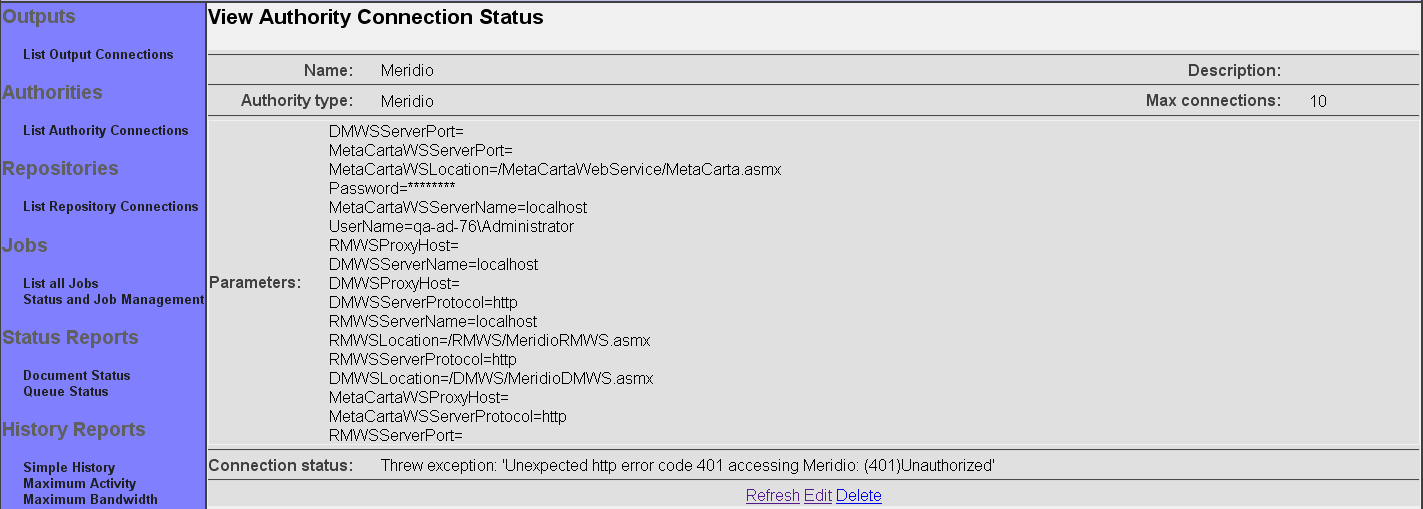Open List Repository Connections page
The width and height of the screenshot is (1423, 509).
pos(110,207)
